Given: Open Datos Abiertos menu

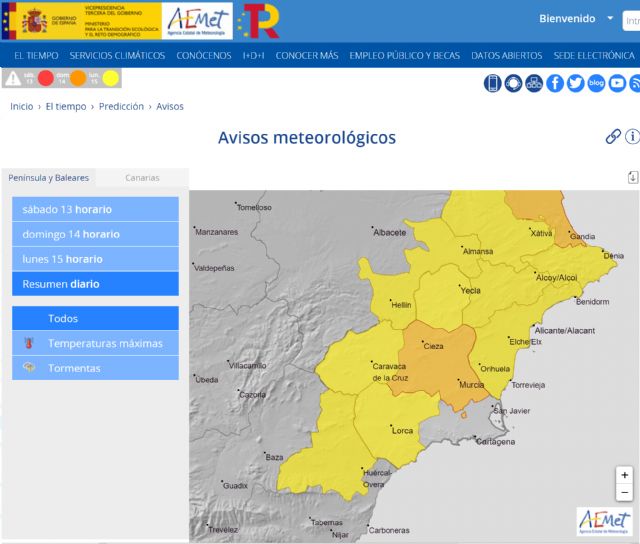Looking at the screenshot, I should click(x=507, y=56).
